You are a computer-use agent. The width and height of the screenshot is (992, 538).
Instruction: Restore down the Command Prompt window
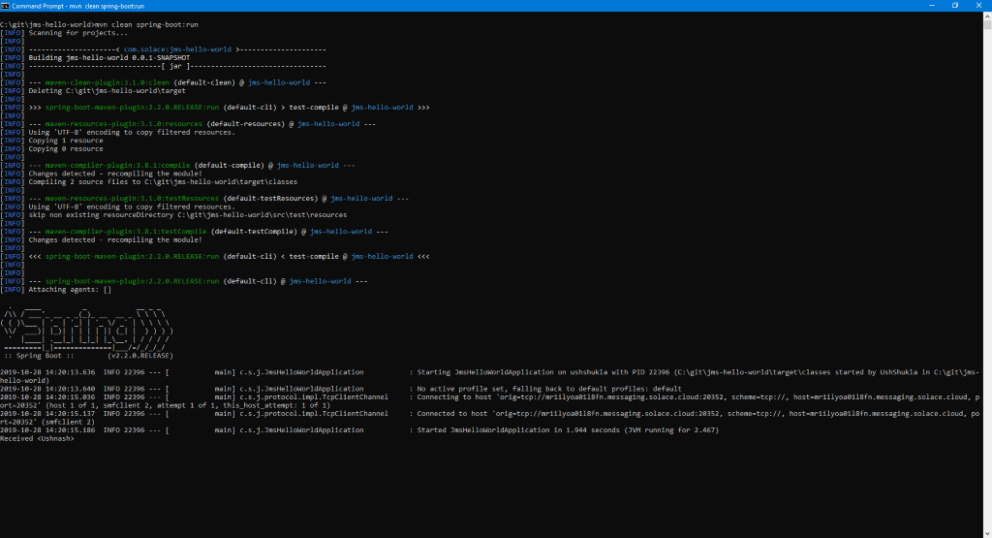(x=954, y=5)
